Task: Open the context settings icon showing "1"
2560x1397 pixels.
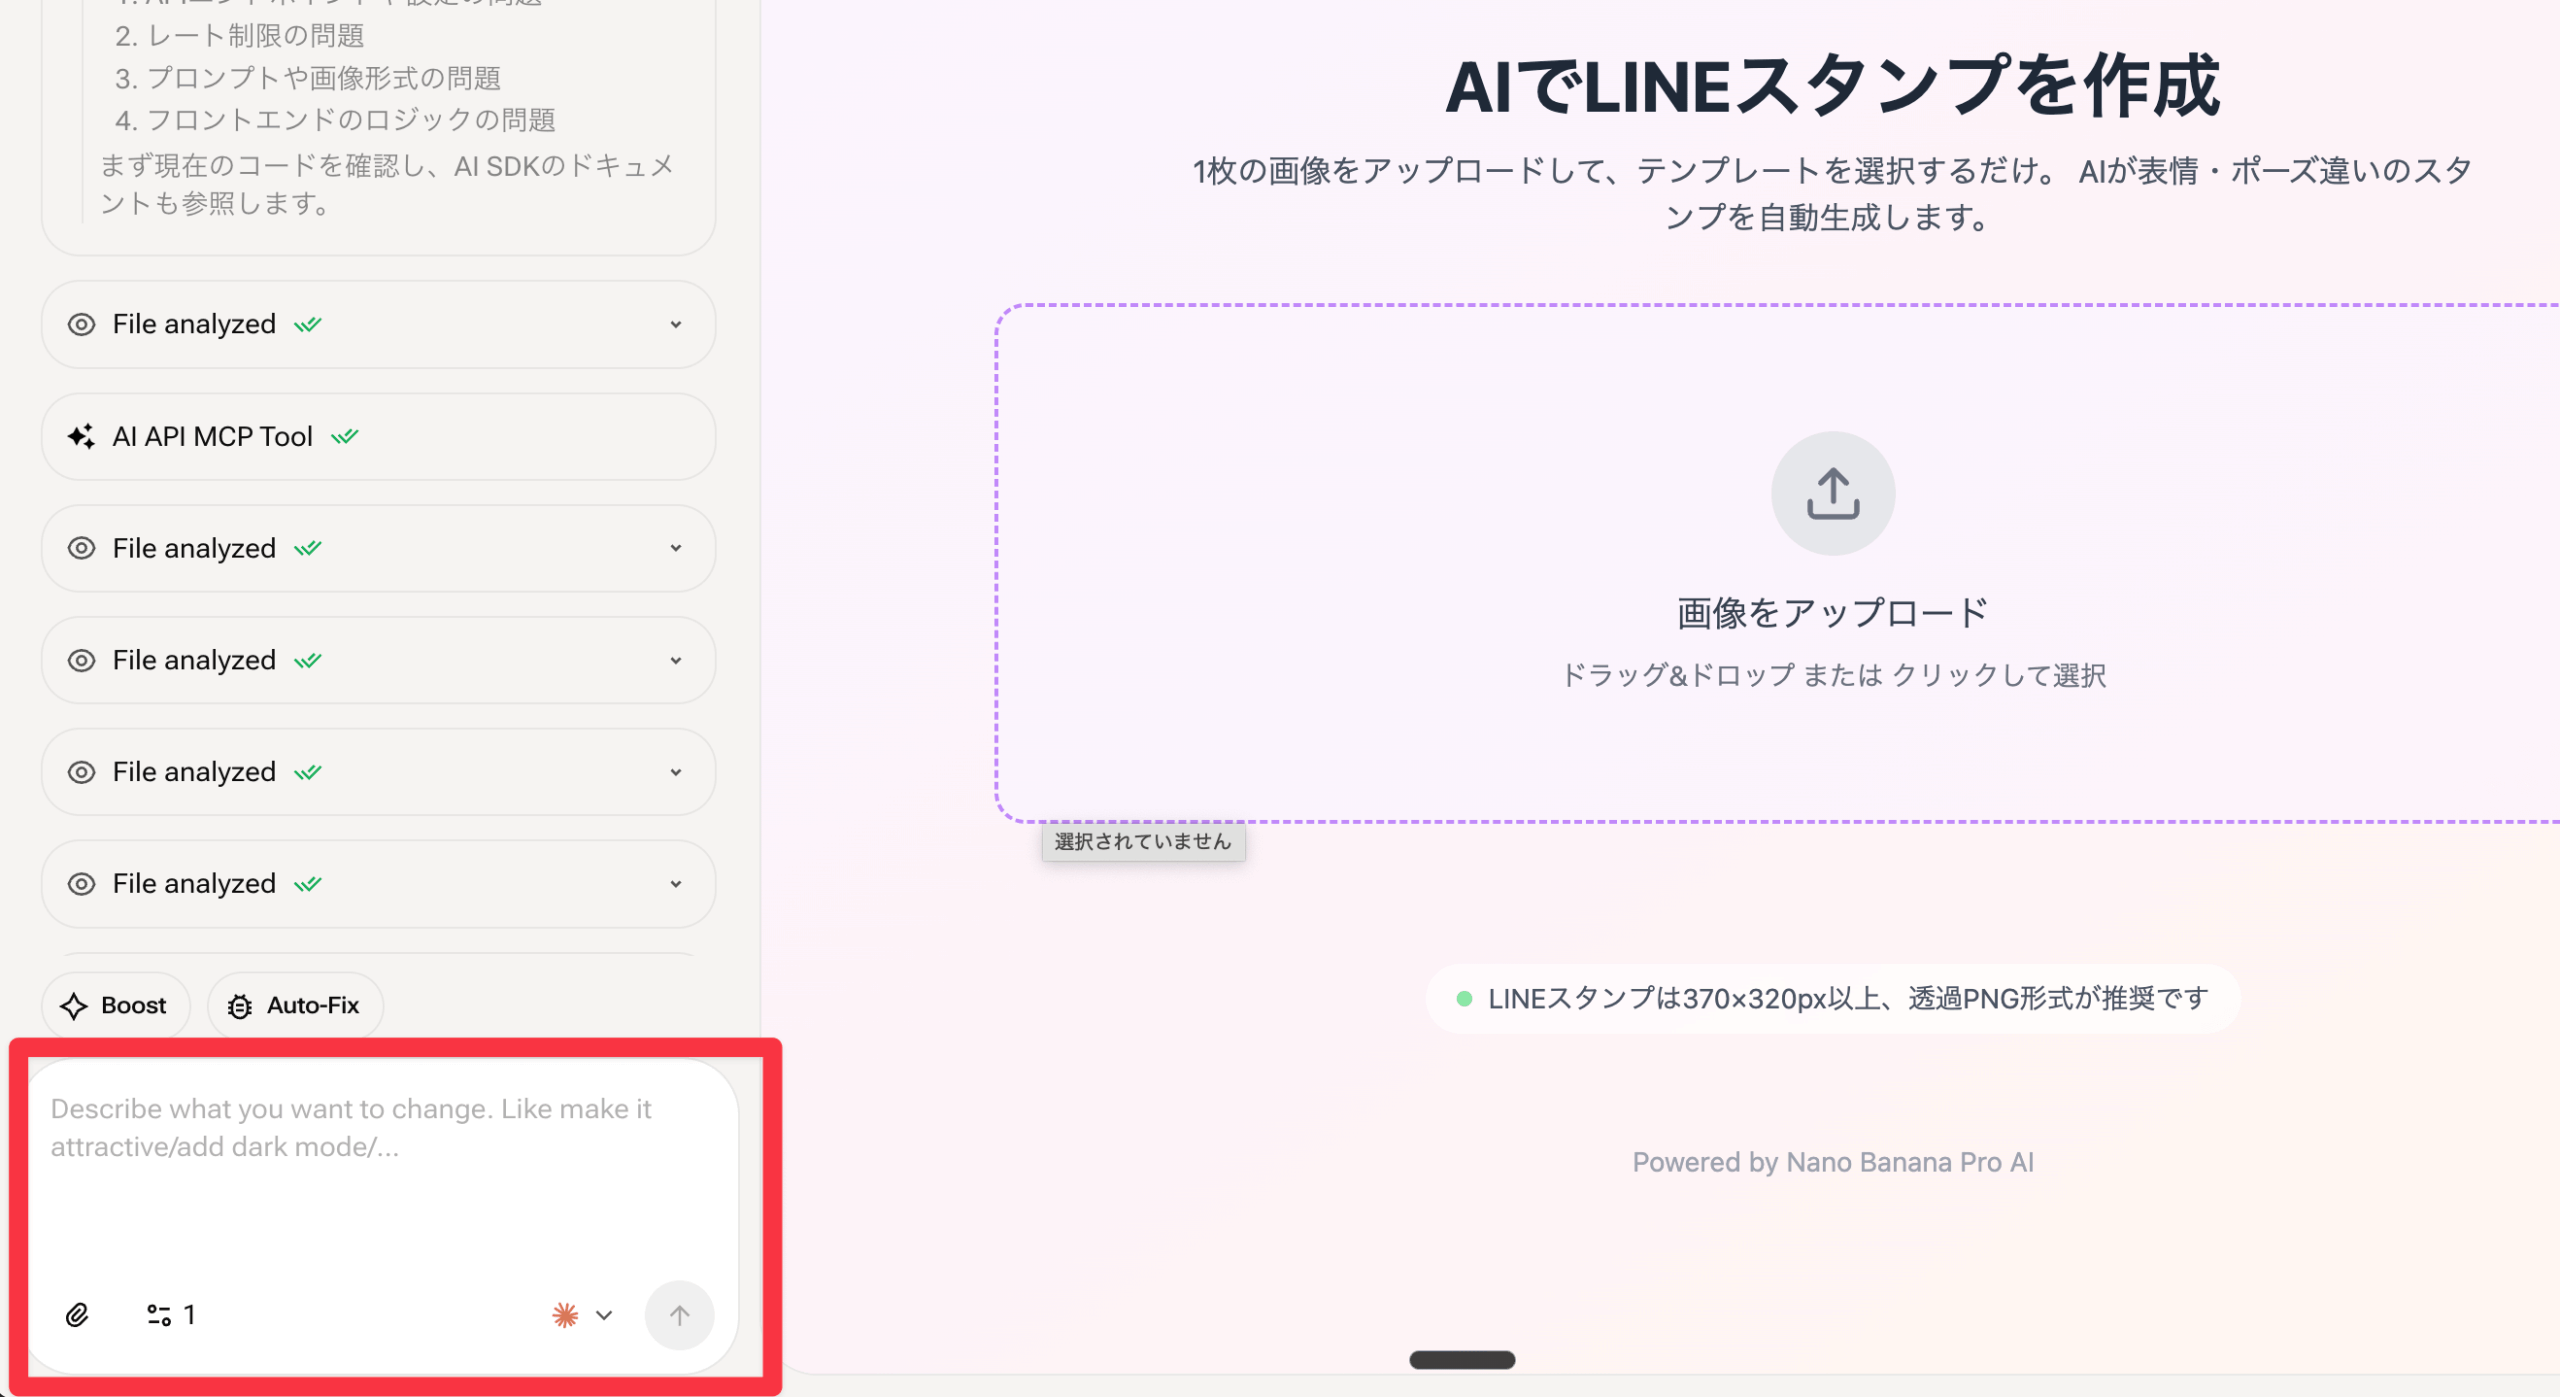Action: [x=160, y=1315]
